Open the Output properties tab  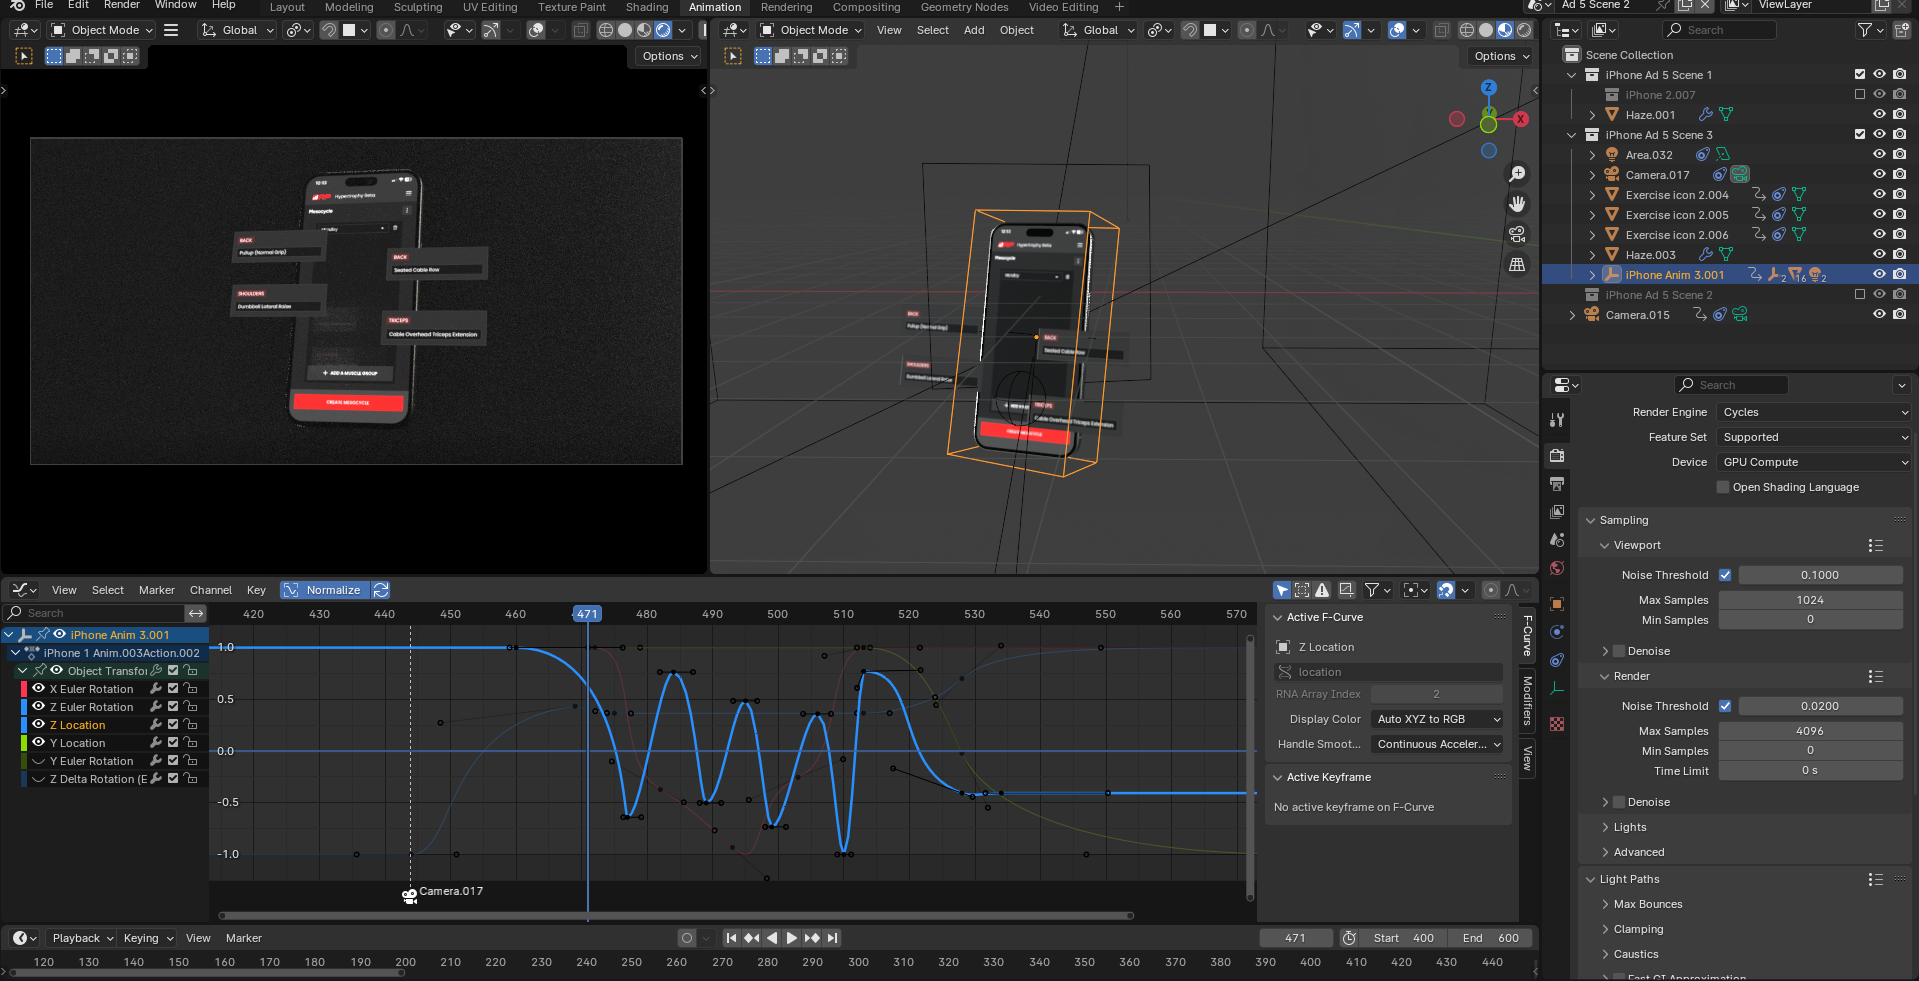(1557, 484)
